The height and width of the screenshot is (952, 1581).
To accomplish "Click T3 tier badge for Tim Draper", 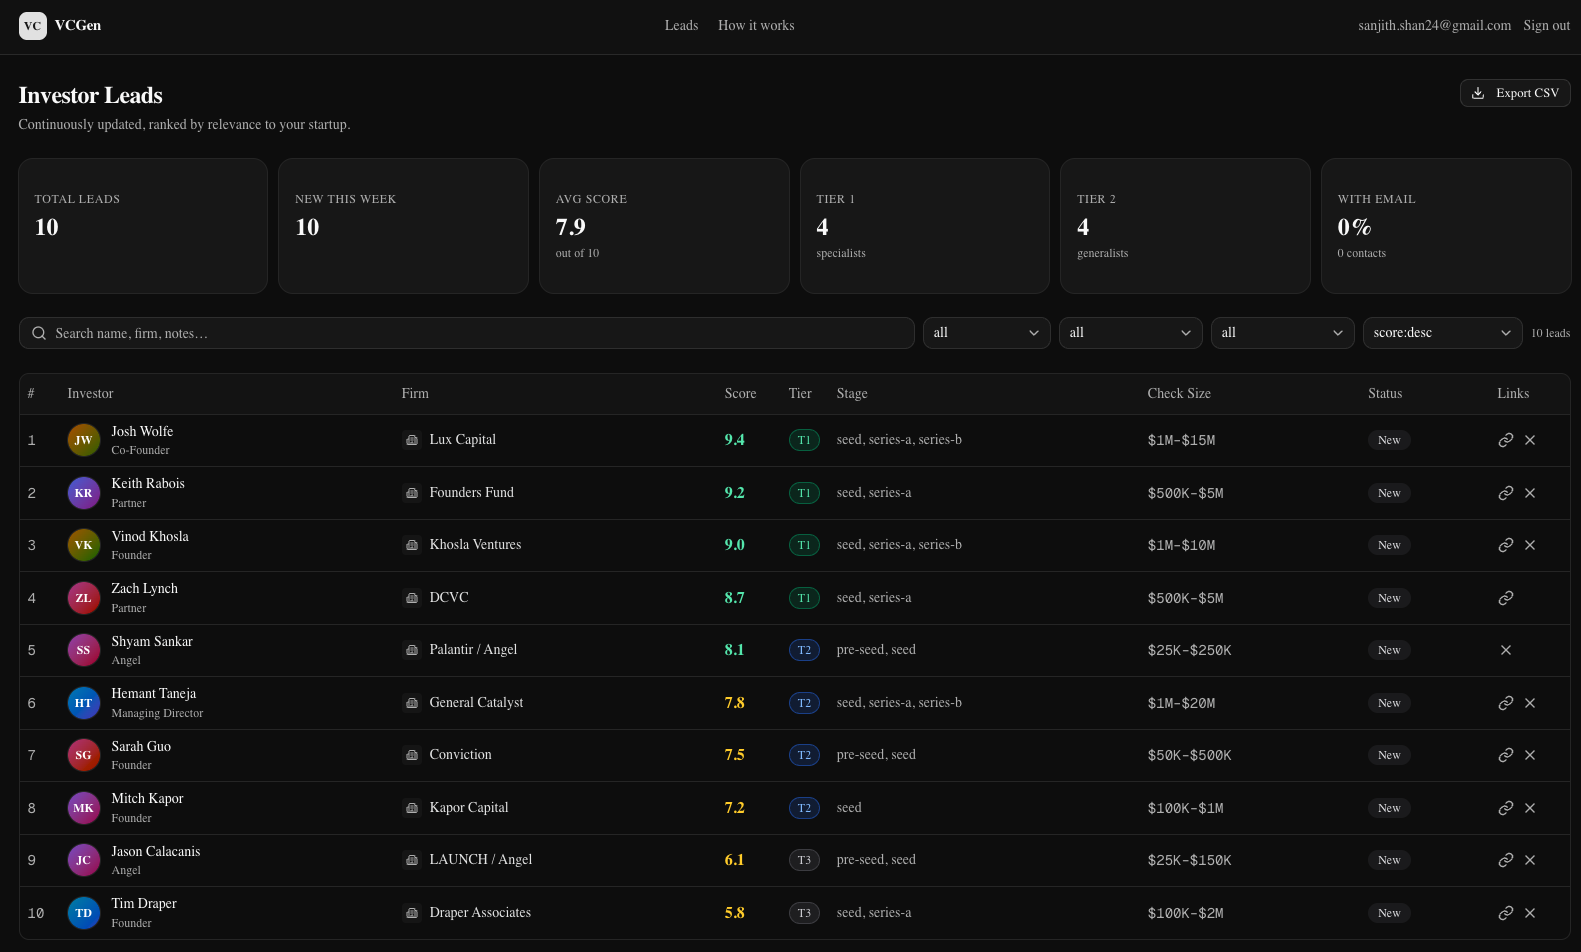I will point(804,913).
